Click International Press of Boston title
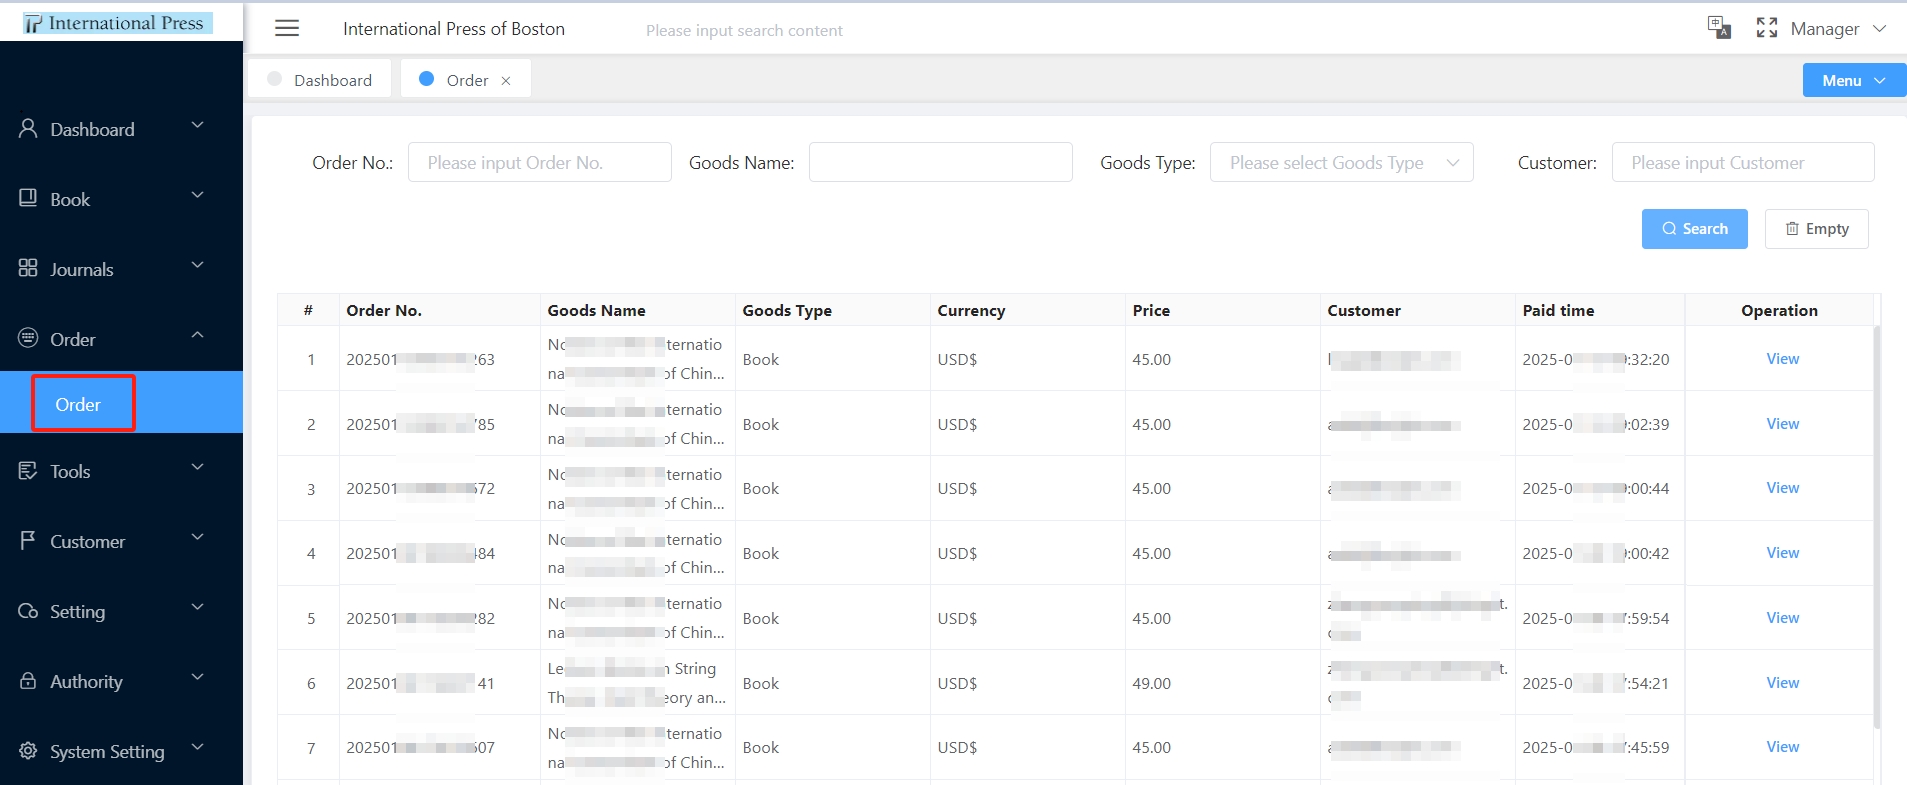 [454, 29]
